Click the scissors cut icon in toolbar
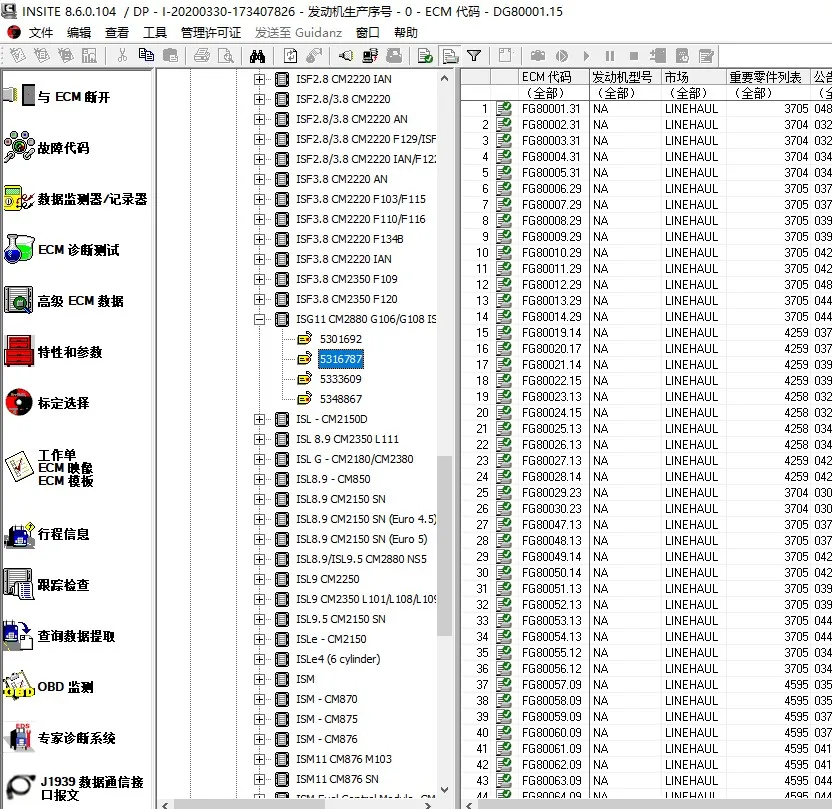Viewport: 832px width, 809px height. [x=122, y=56]
